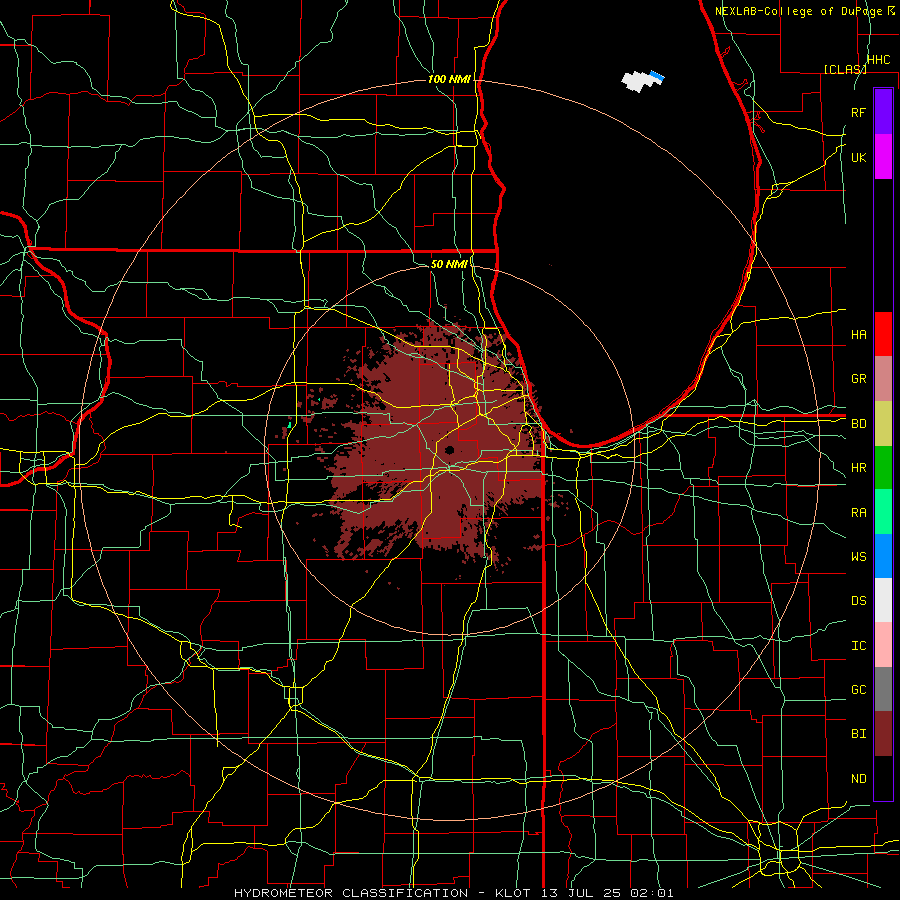Click the ND legend label
The width and height of the screenshot is (900, 900).
click(x=859, y=779)
